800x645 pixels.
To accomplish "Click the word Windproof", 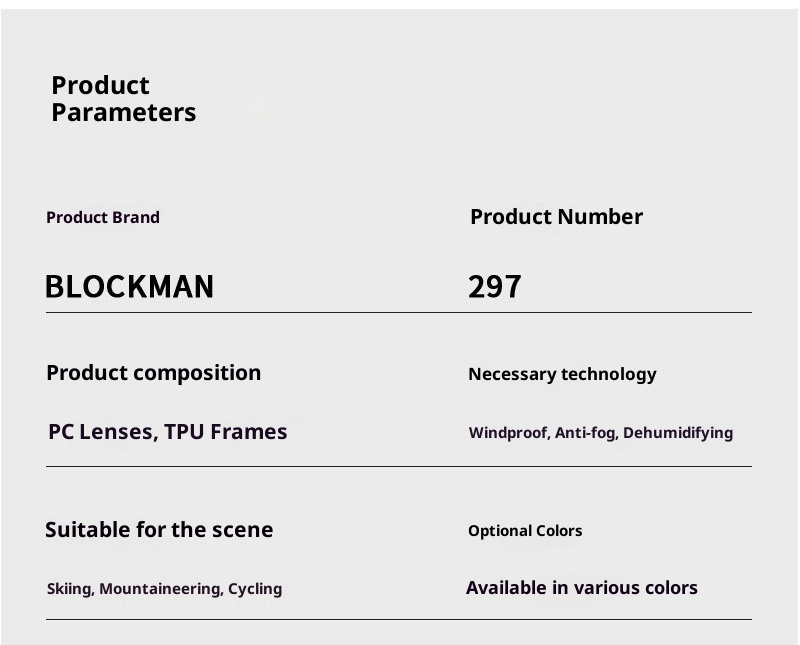I will tap(508, 433).
